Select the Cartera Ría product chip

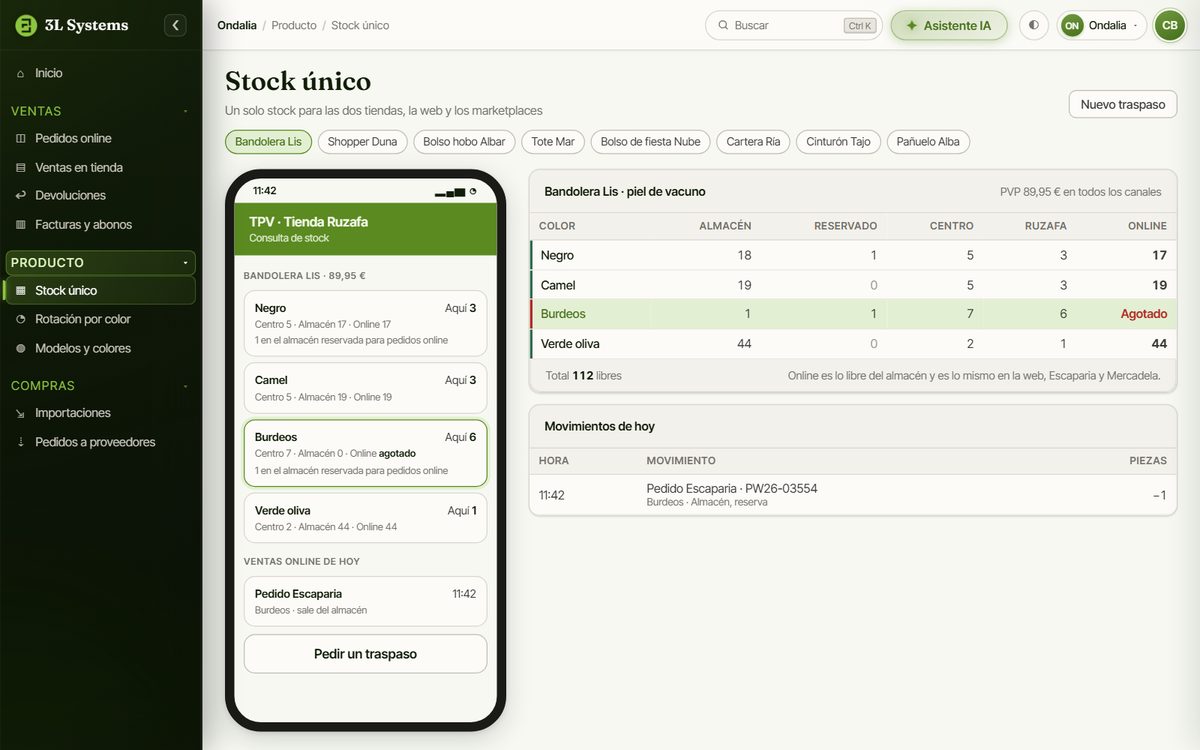753,142
